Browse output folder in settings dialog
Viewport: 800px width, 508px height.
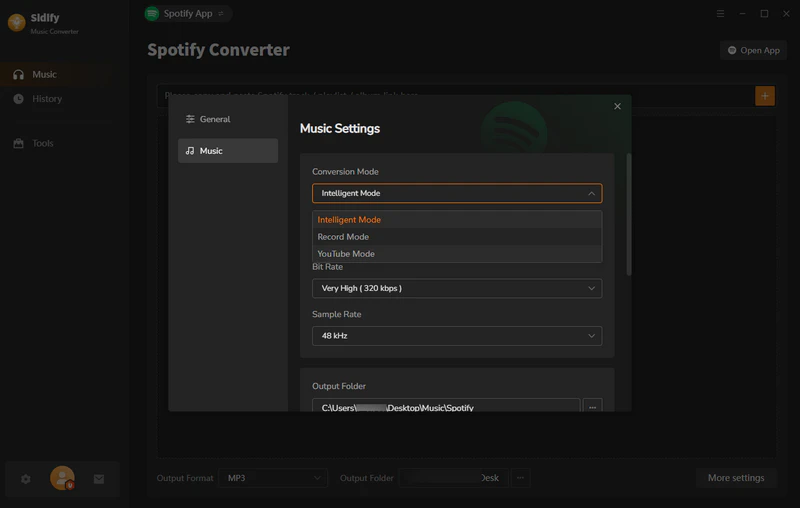pyautogui.click(x=592, y=405)
